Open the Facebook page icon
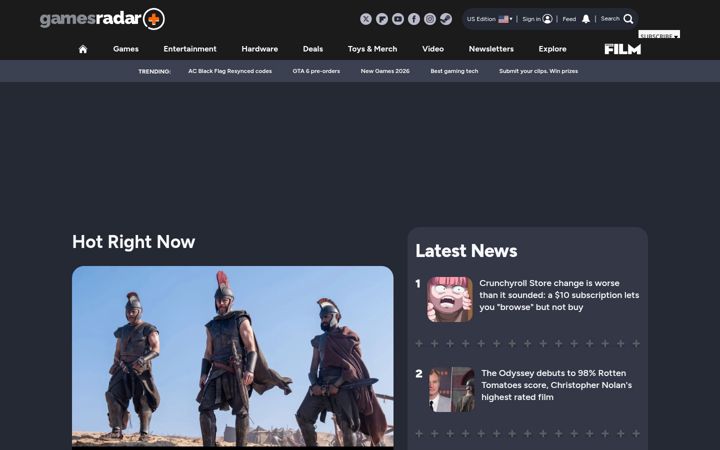 tap(414, 19)
